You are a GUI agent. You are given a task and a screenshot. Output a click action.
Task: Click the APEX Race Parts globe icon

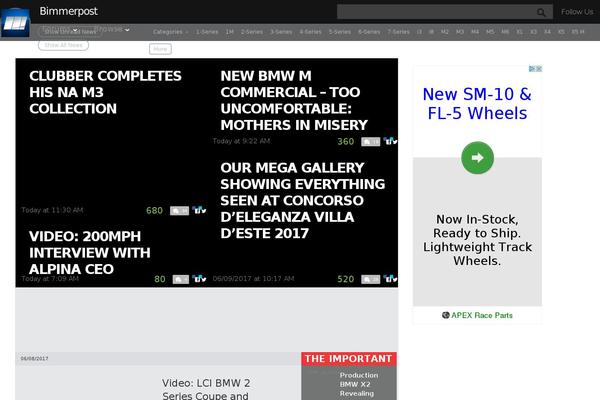coord(446,315)
